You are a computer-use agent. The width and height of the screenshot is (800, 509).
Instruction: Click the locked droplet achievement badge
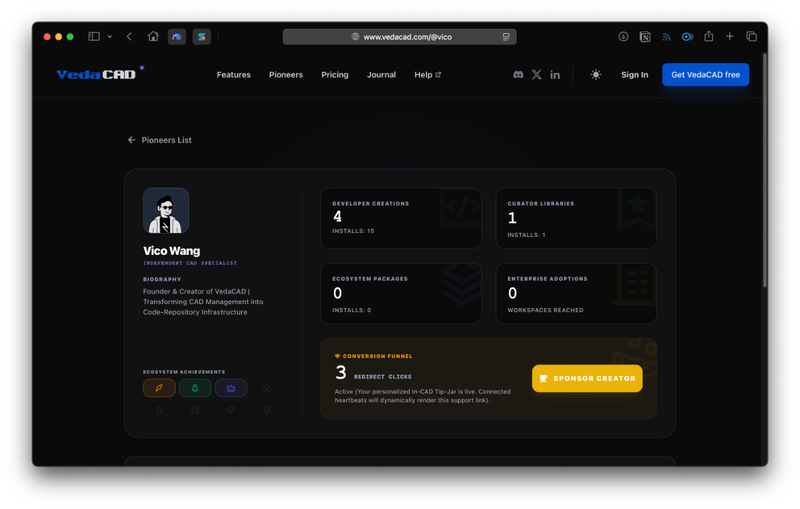[159, 410]
